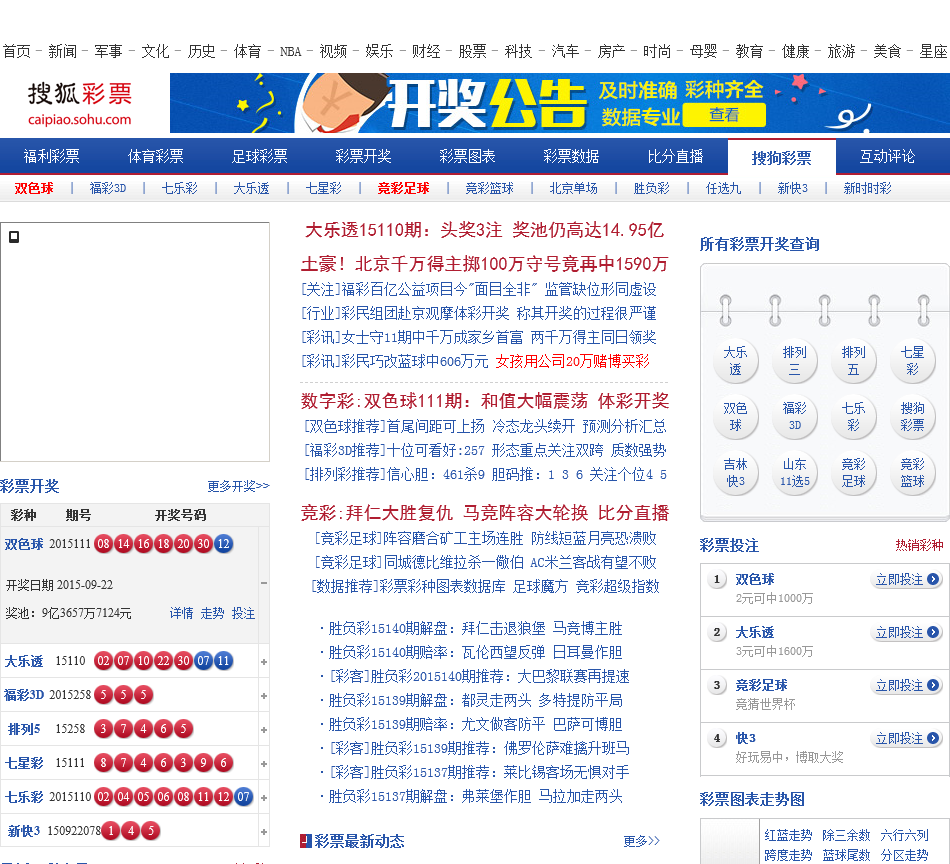Click 立即投注 button for 大乐透
This screenshot has width=950, height=864.
[x=907, y=633]
